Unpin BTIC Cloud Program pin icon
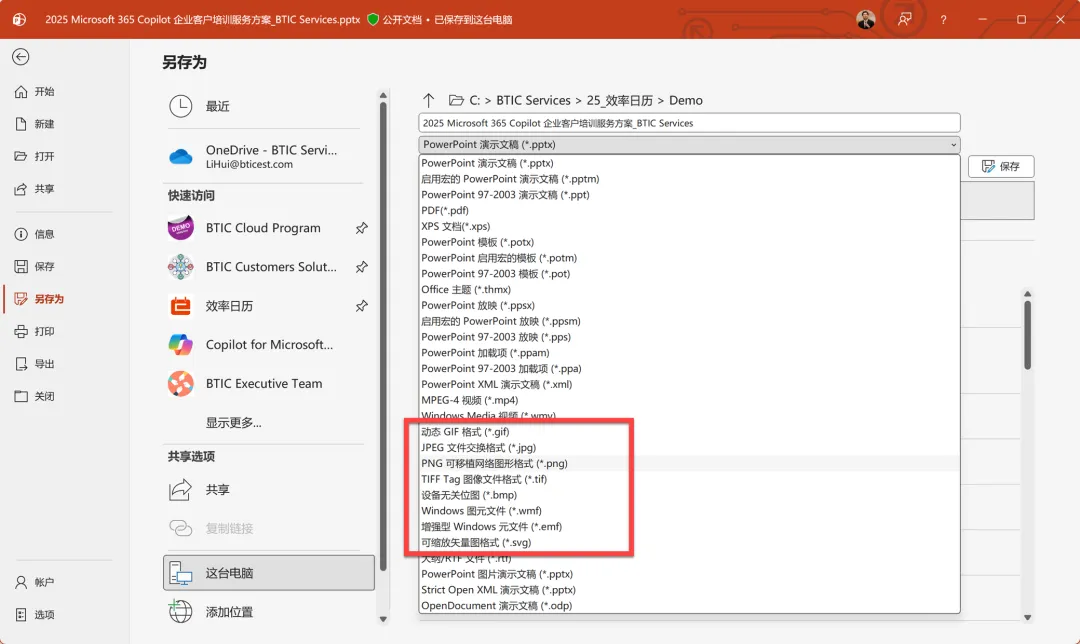 coord(362,228)
